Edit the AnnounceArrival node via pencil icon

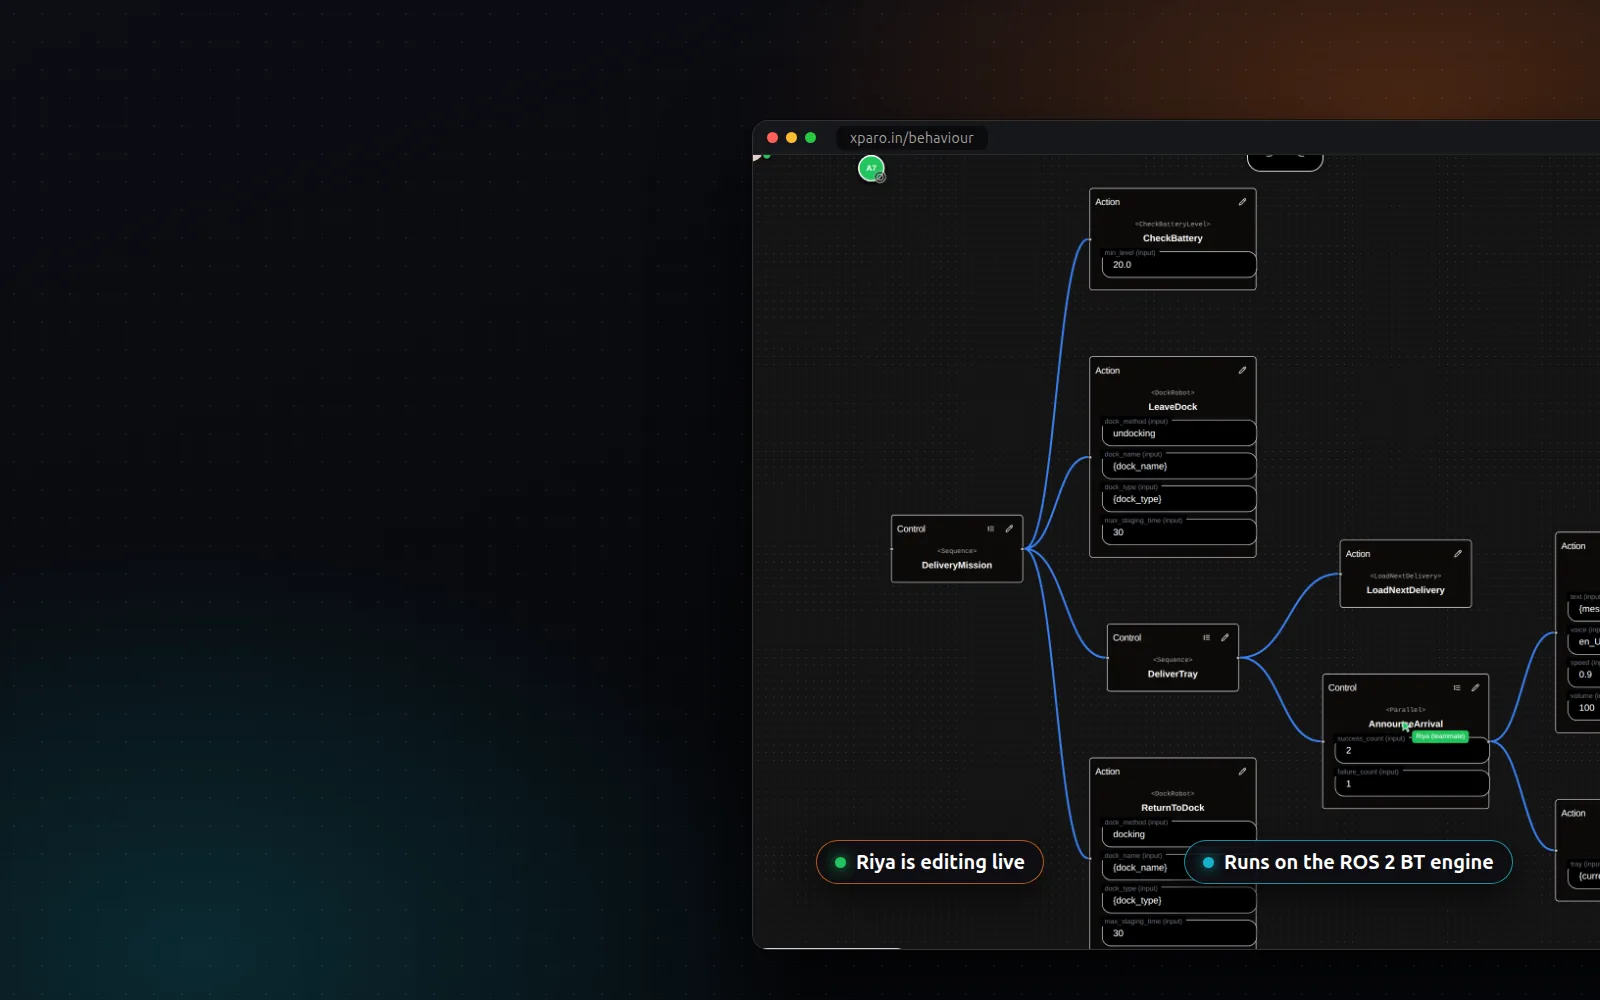coord(1475,688)
